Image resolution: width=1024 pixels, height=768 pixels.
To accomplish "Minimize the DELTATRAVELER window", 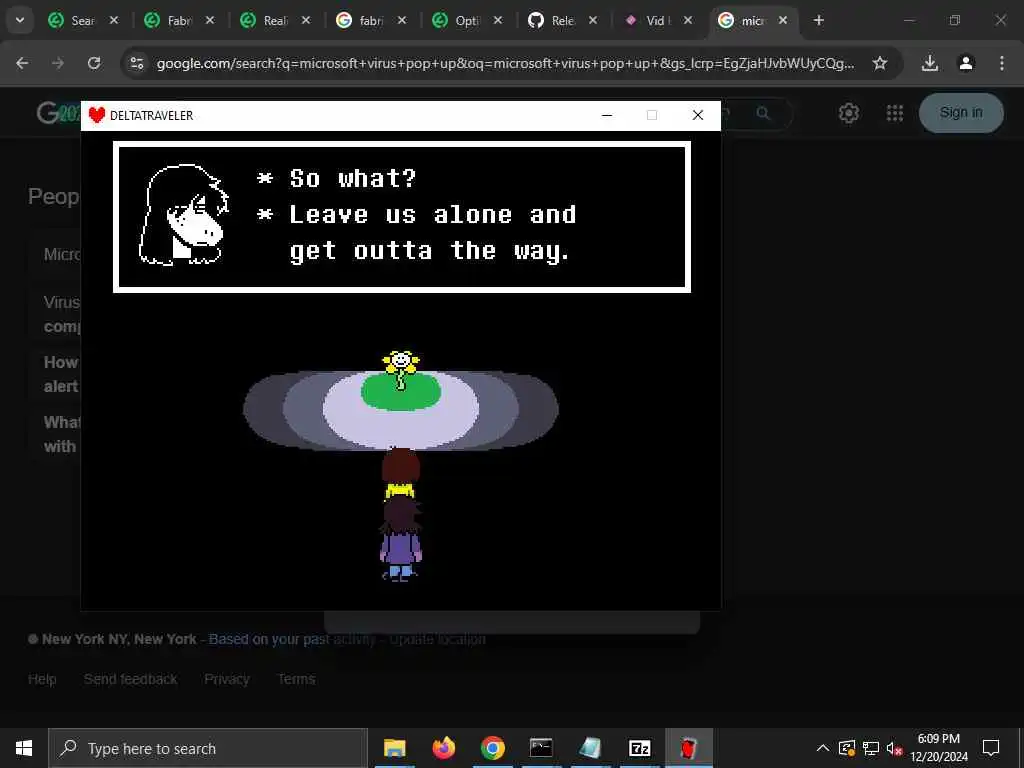I will click(x=607, y=115).
